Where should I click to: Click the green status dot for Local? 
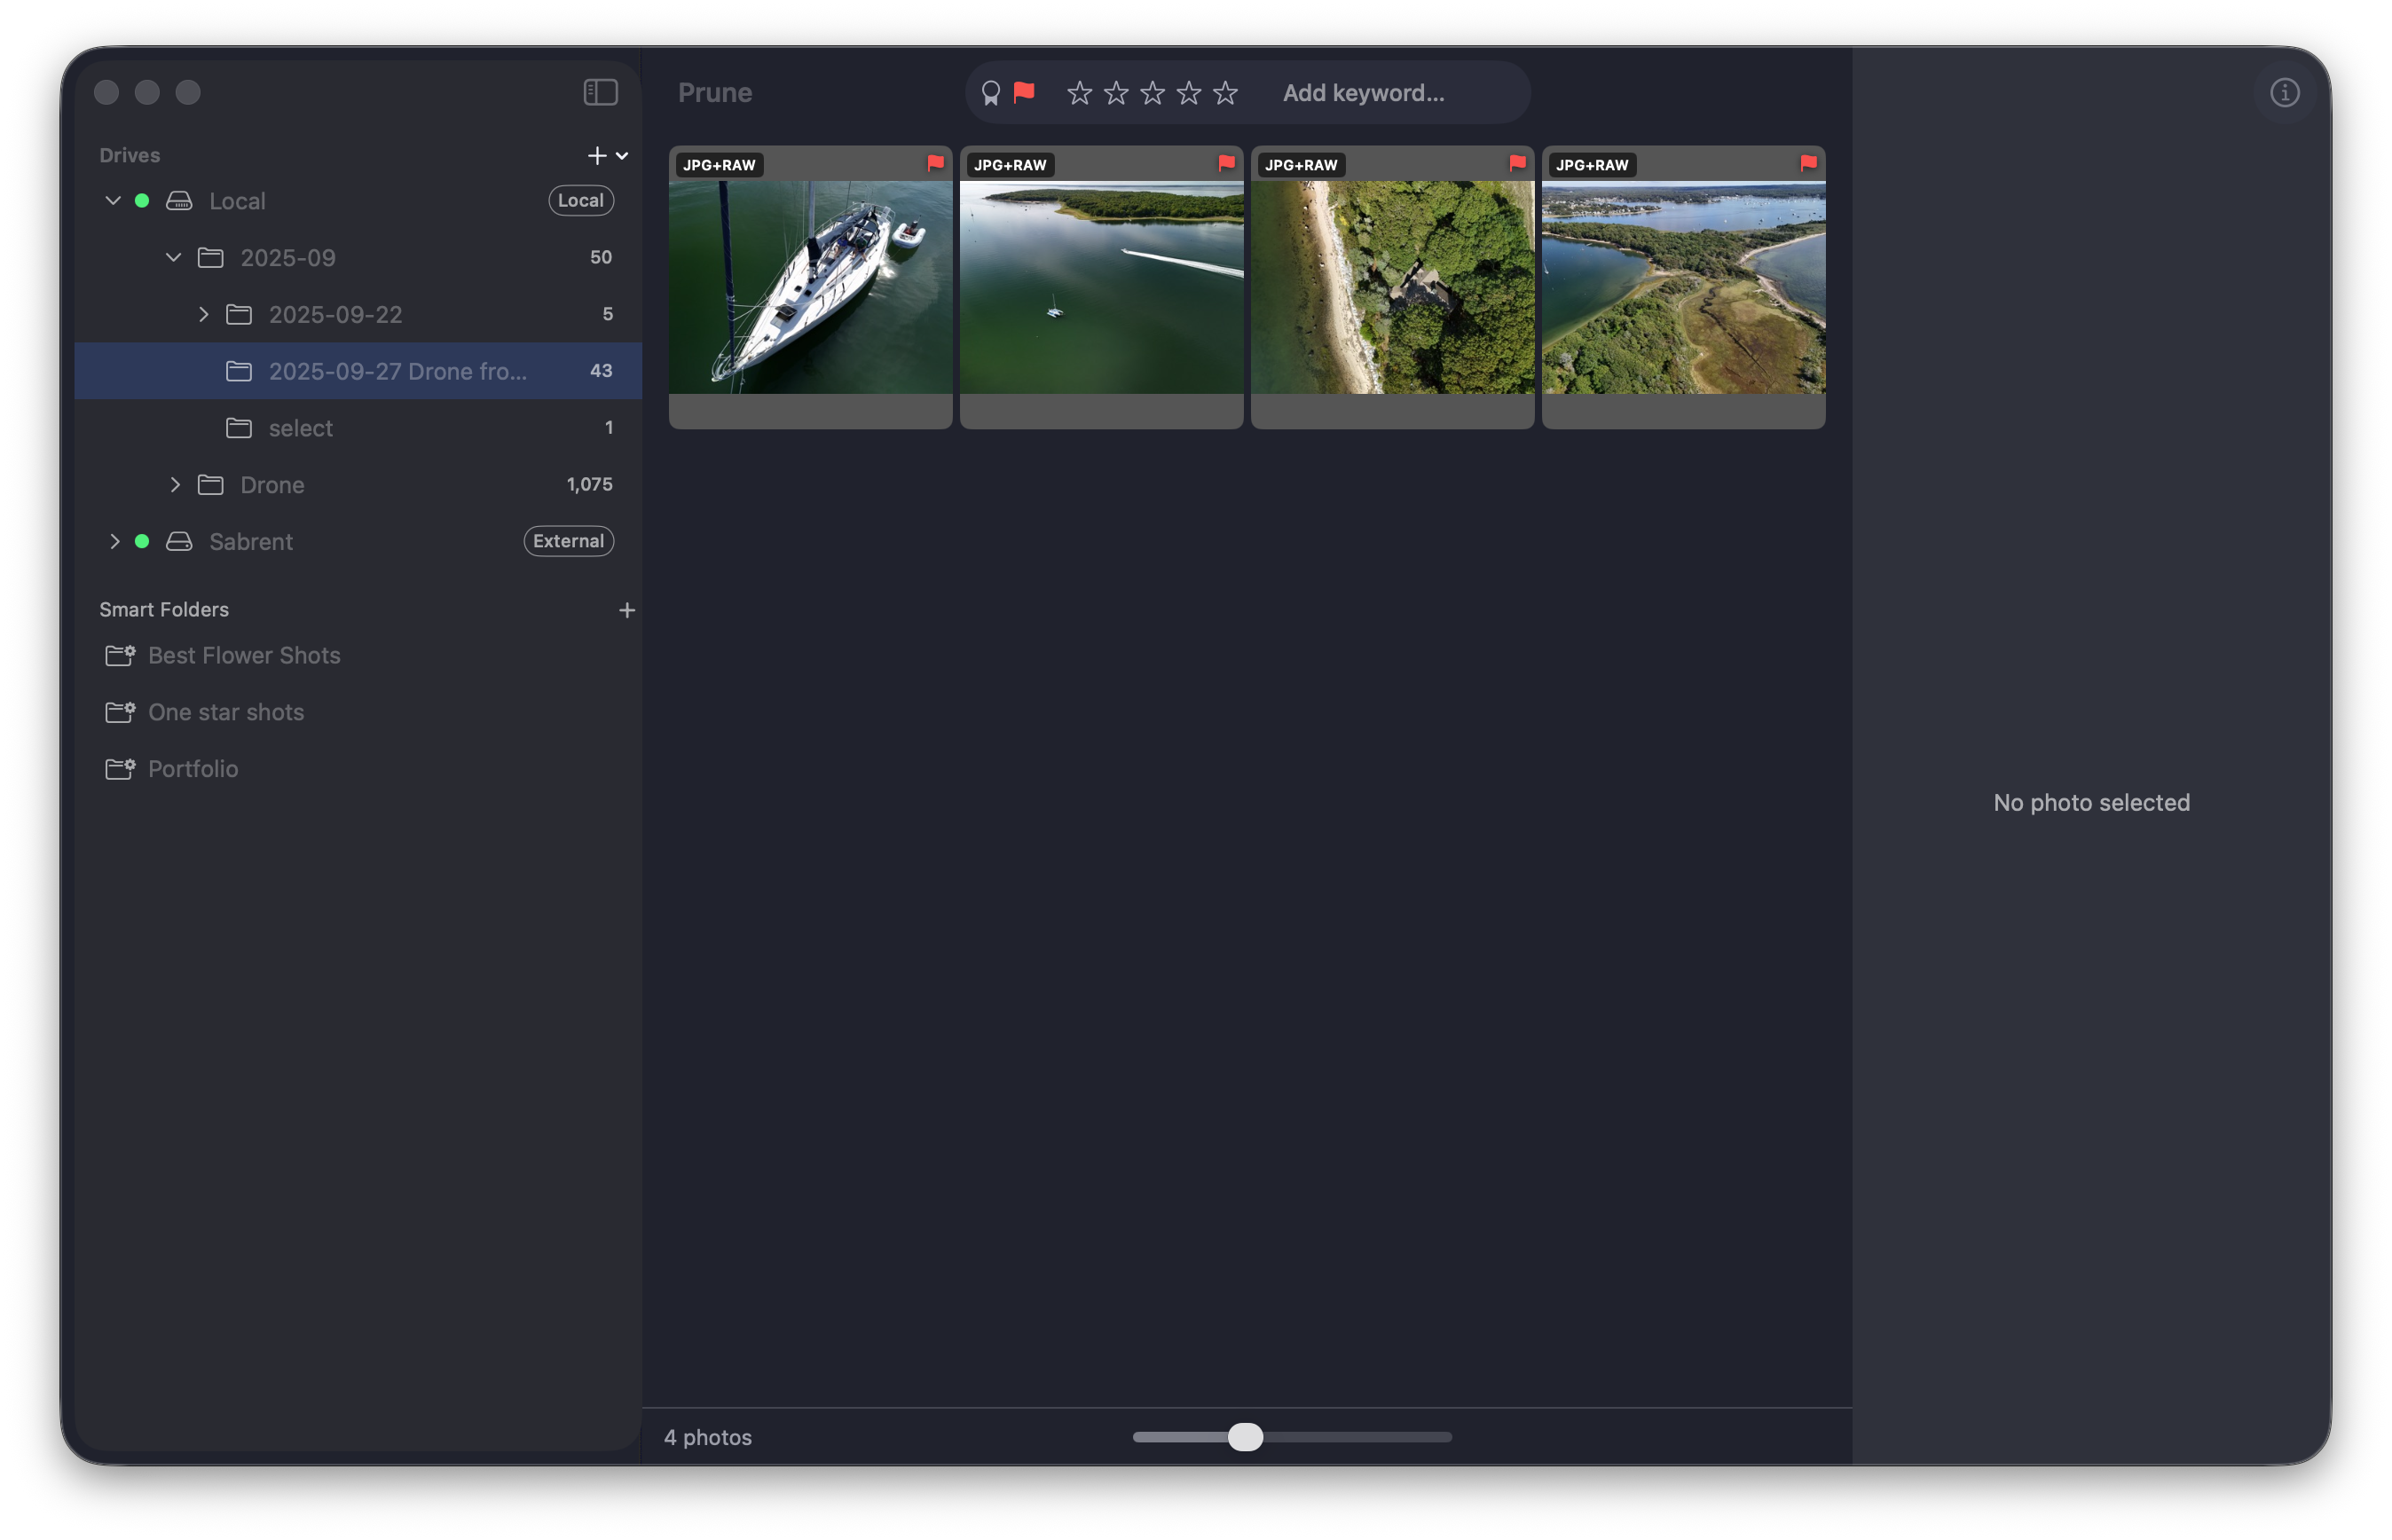[142, 201]
